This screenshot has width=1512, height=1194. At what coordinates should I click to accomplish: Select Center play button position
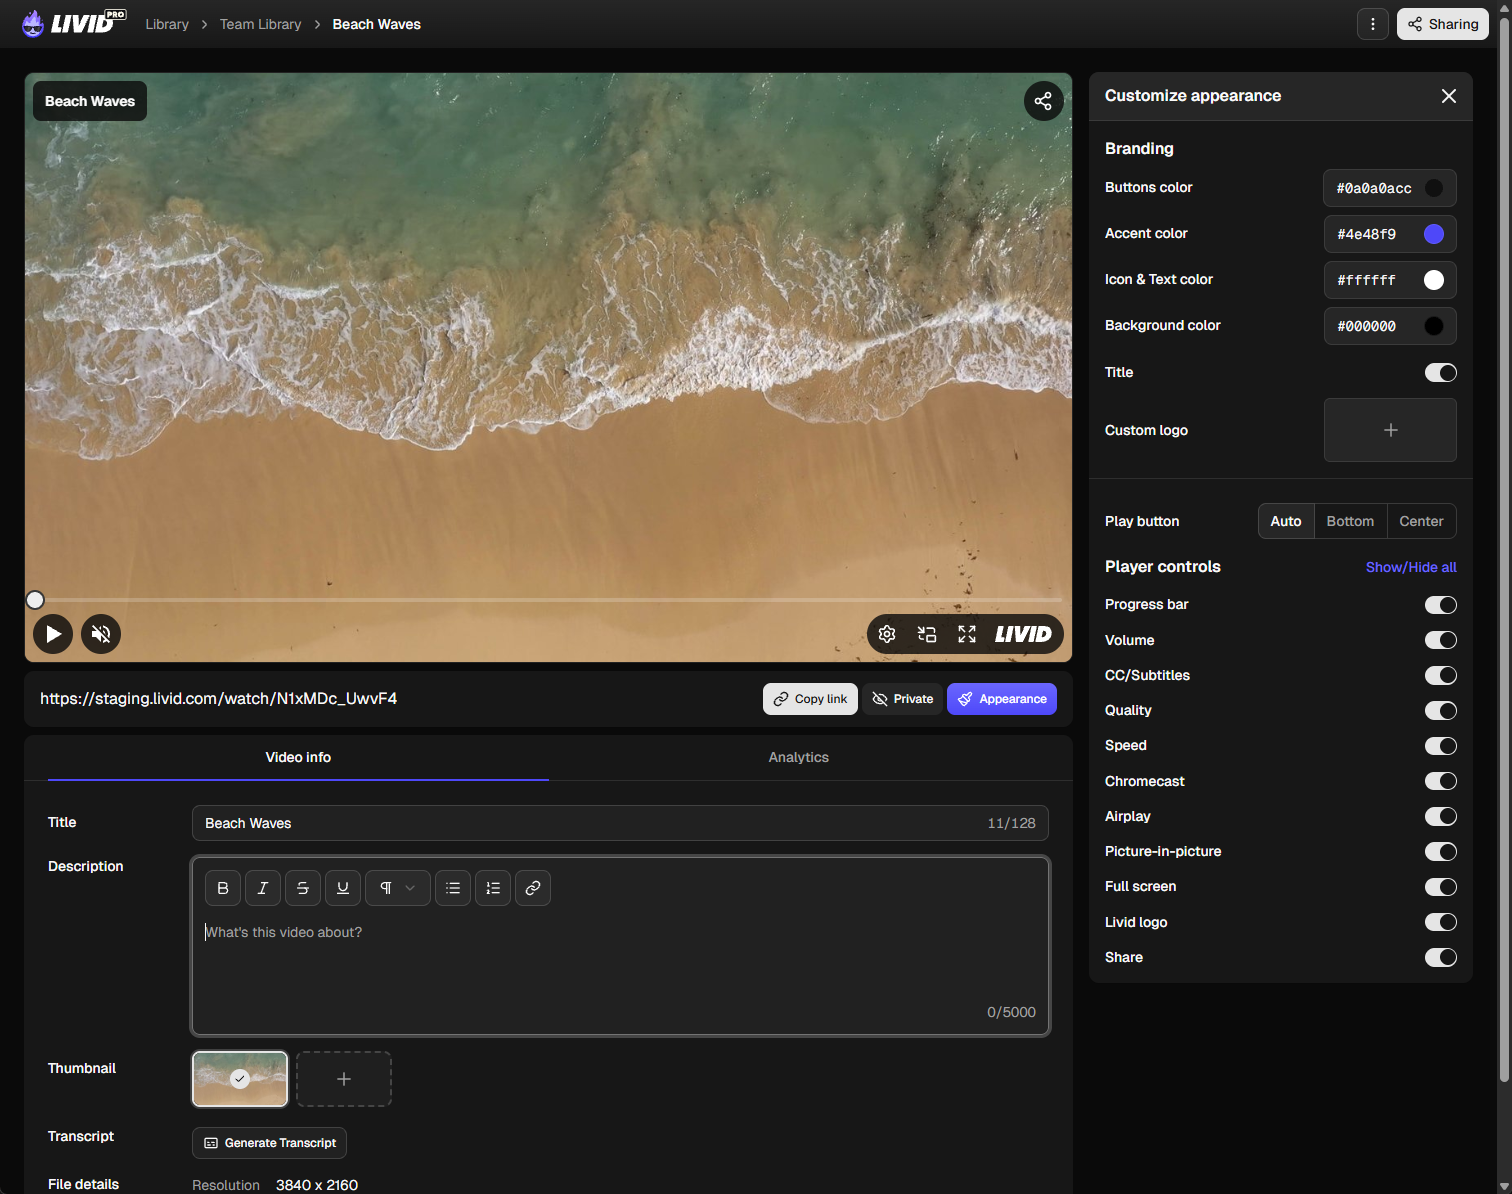click(1421, 521)
